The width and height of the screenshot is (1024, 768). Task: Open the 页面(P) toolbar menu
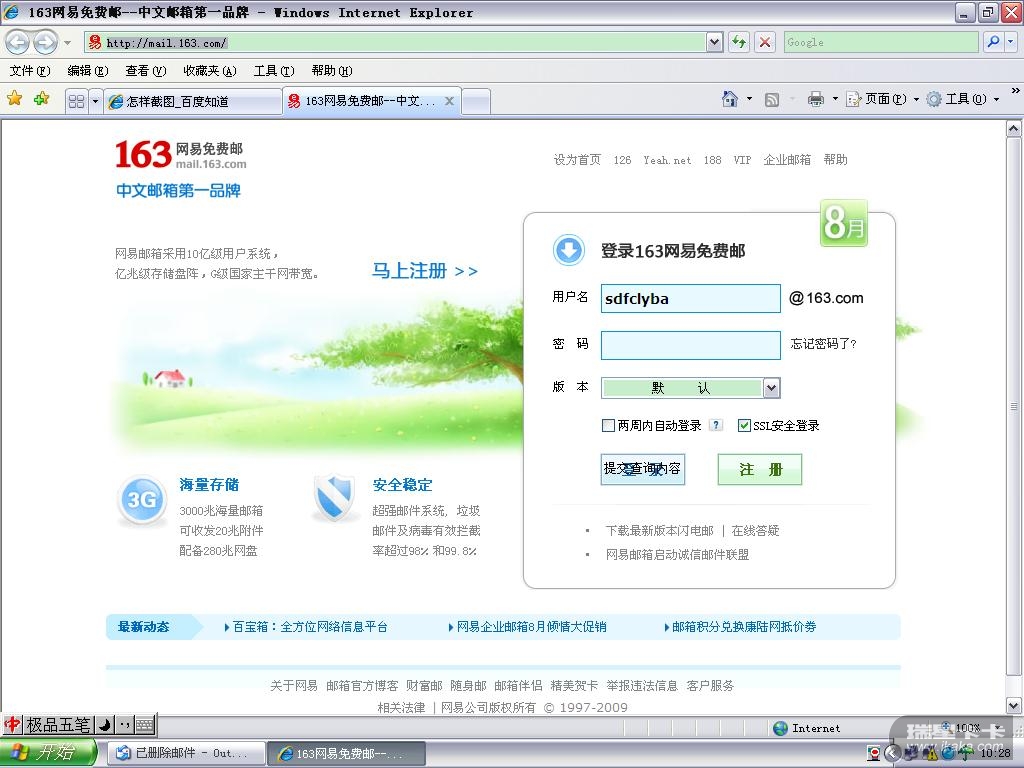click(882, 99)
